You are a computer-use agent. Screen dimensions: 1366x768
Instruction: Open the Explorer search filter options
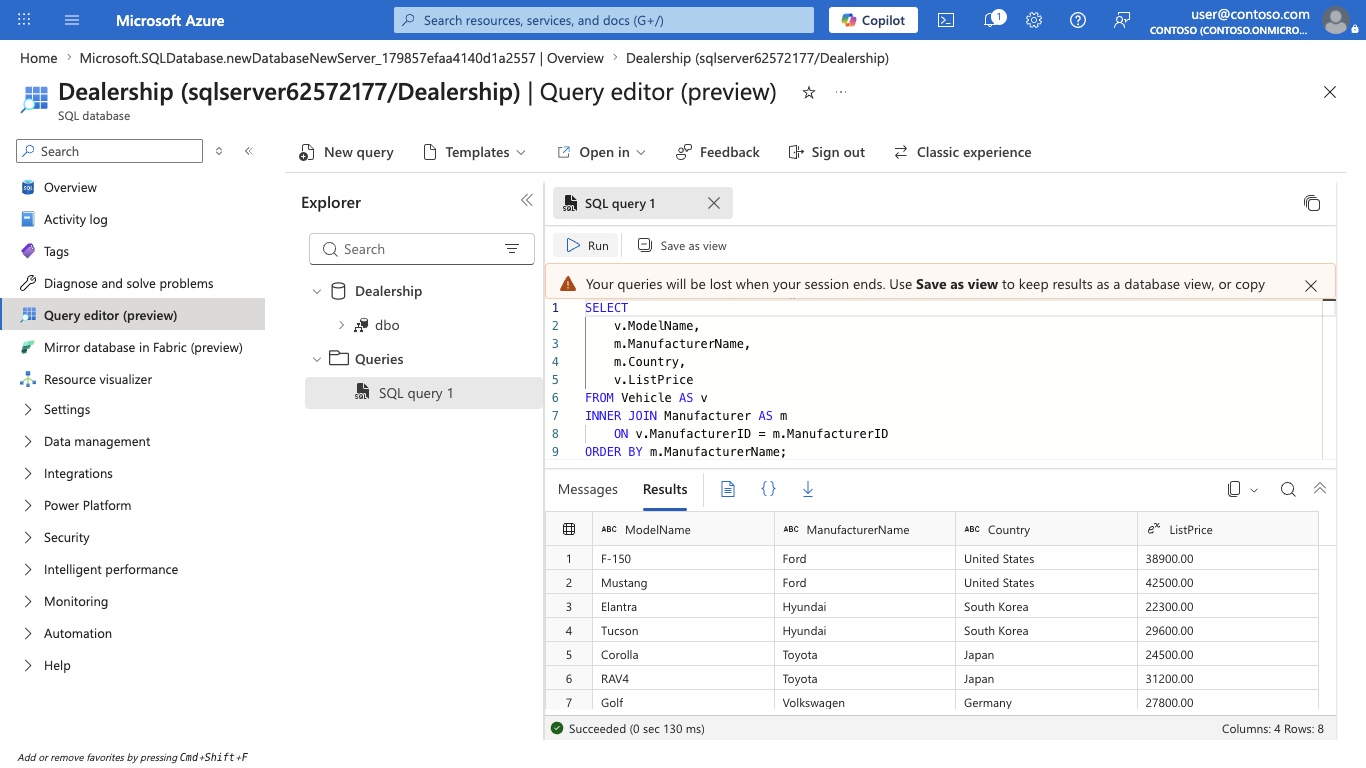[512, 249]
